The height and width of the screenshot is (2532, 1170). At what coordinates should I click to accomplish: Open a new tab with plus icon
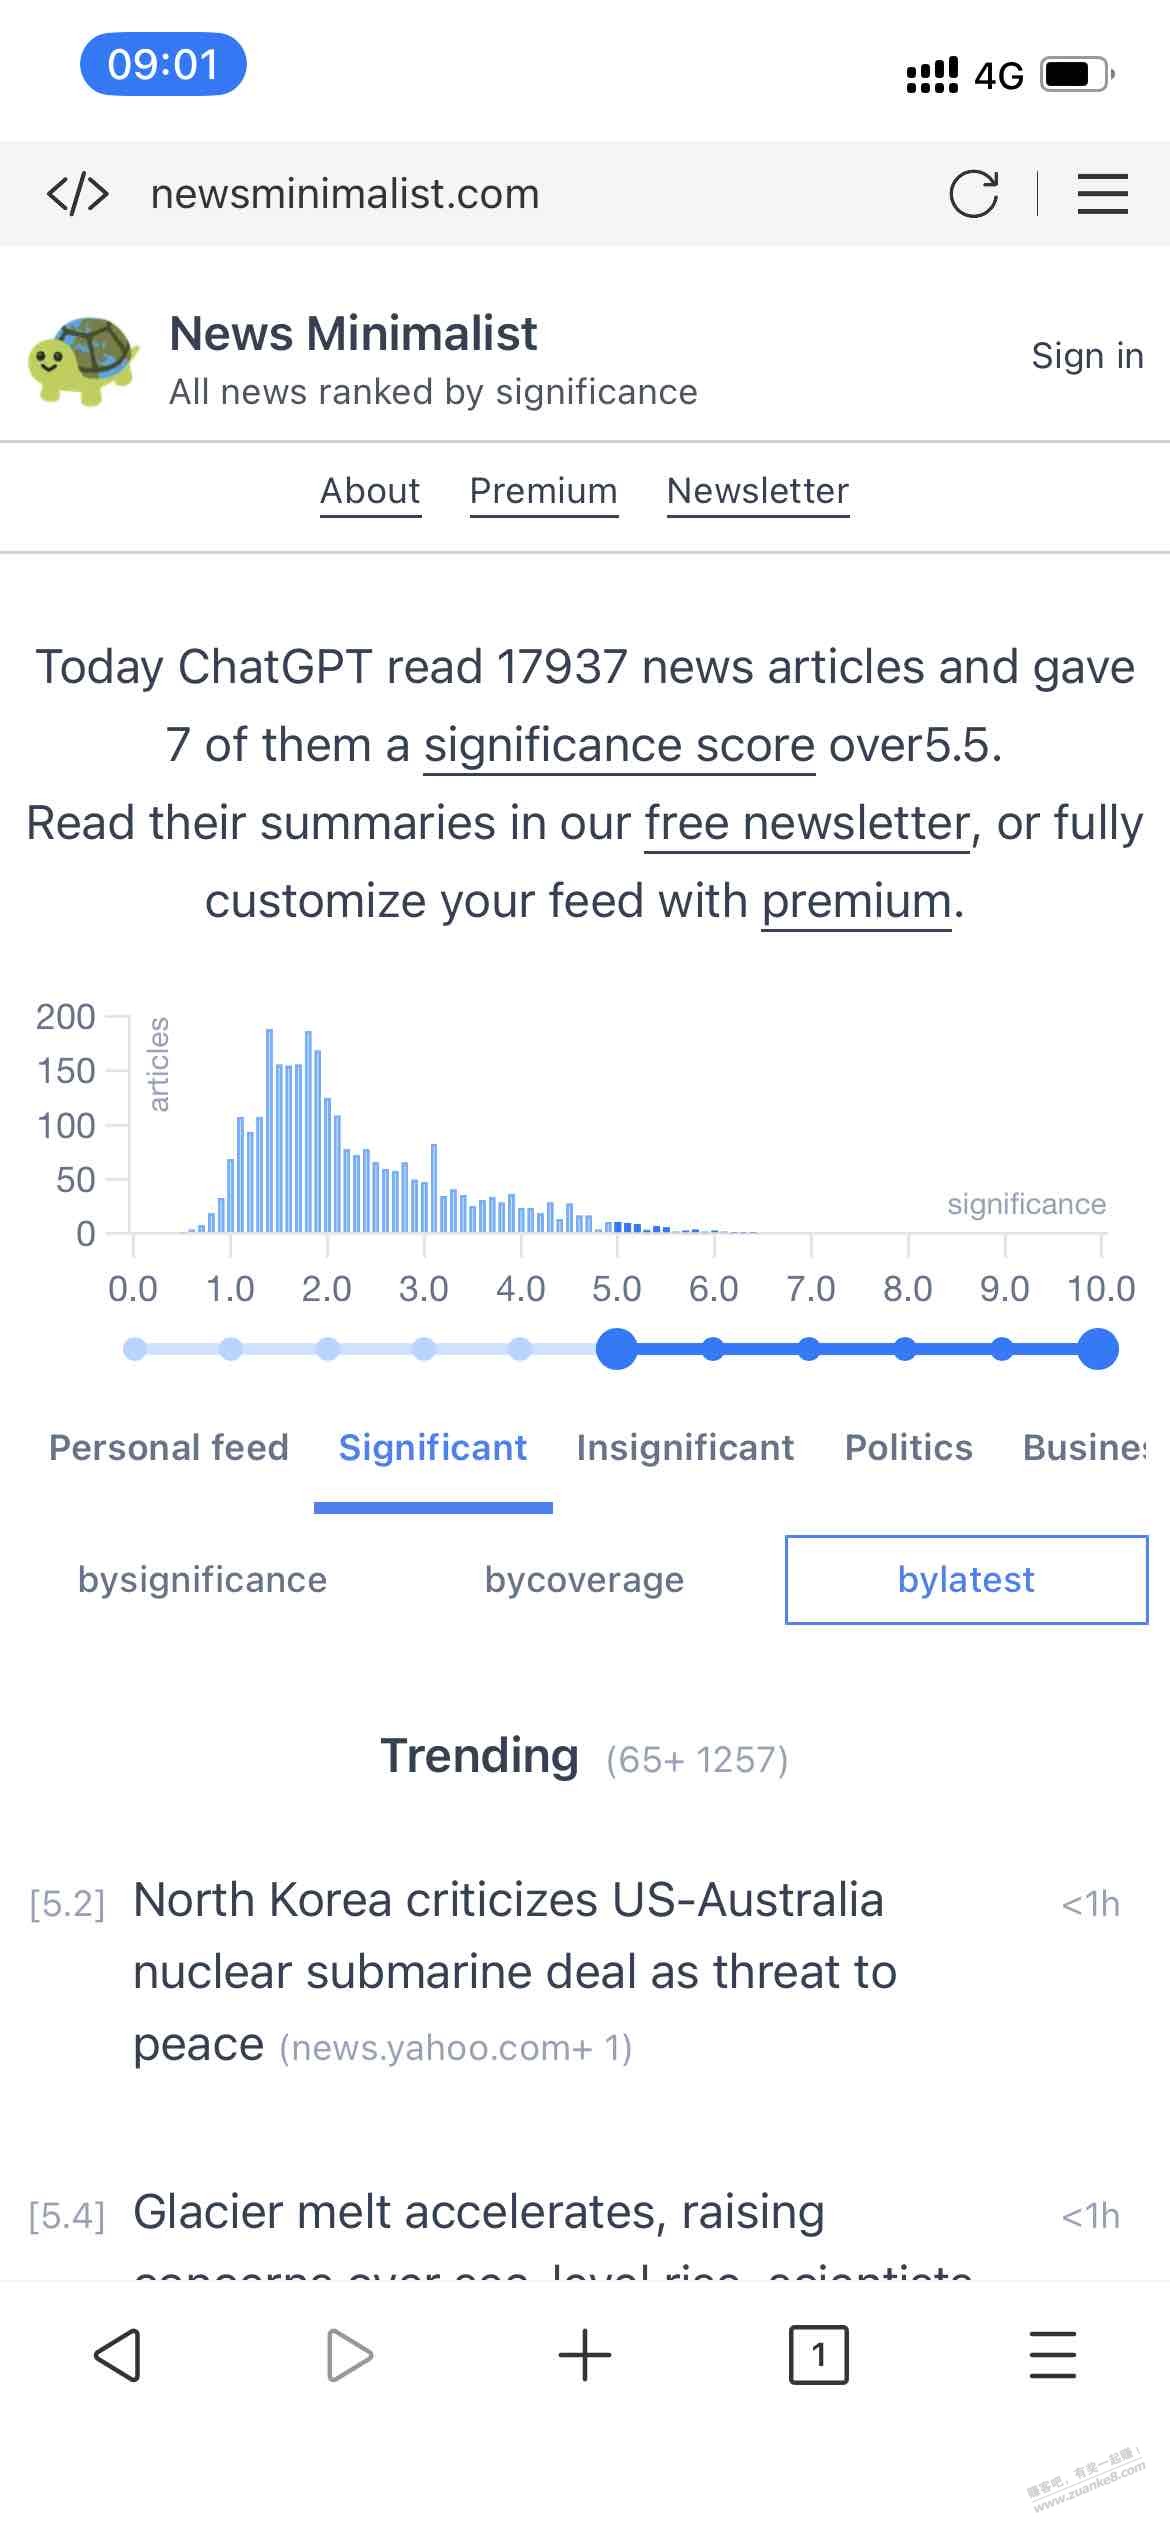(x=585, y=2355)
